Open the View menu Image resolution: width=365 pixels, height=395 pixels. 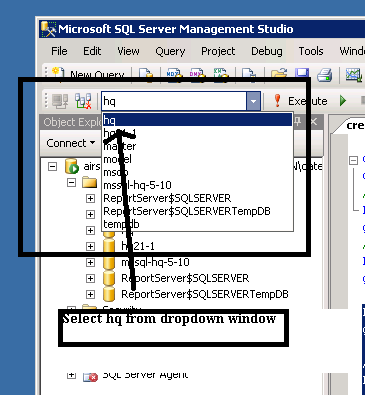coord(128,51)
